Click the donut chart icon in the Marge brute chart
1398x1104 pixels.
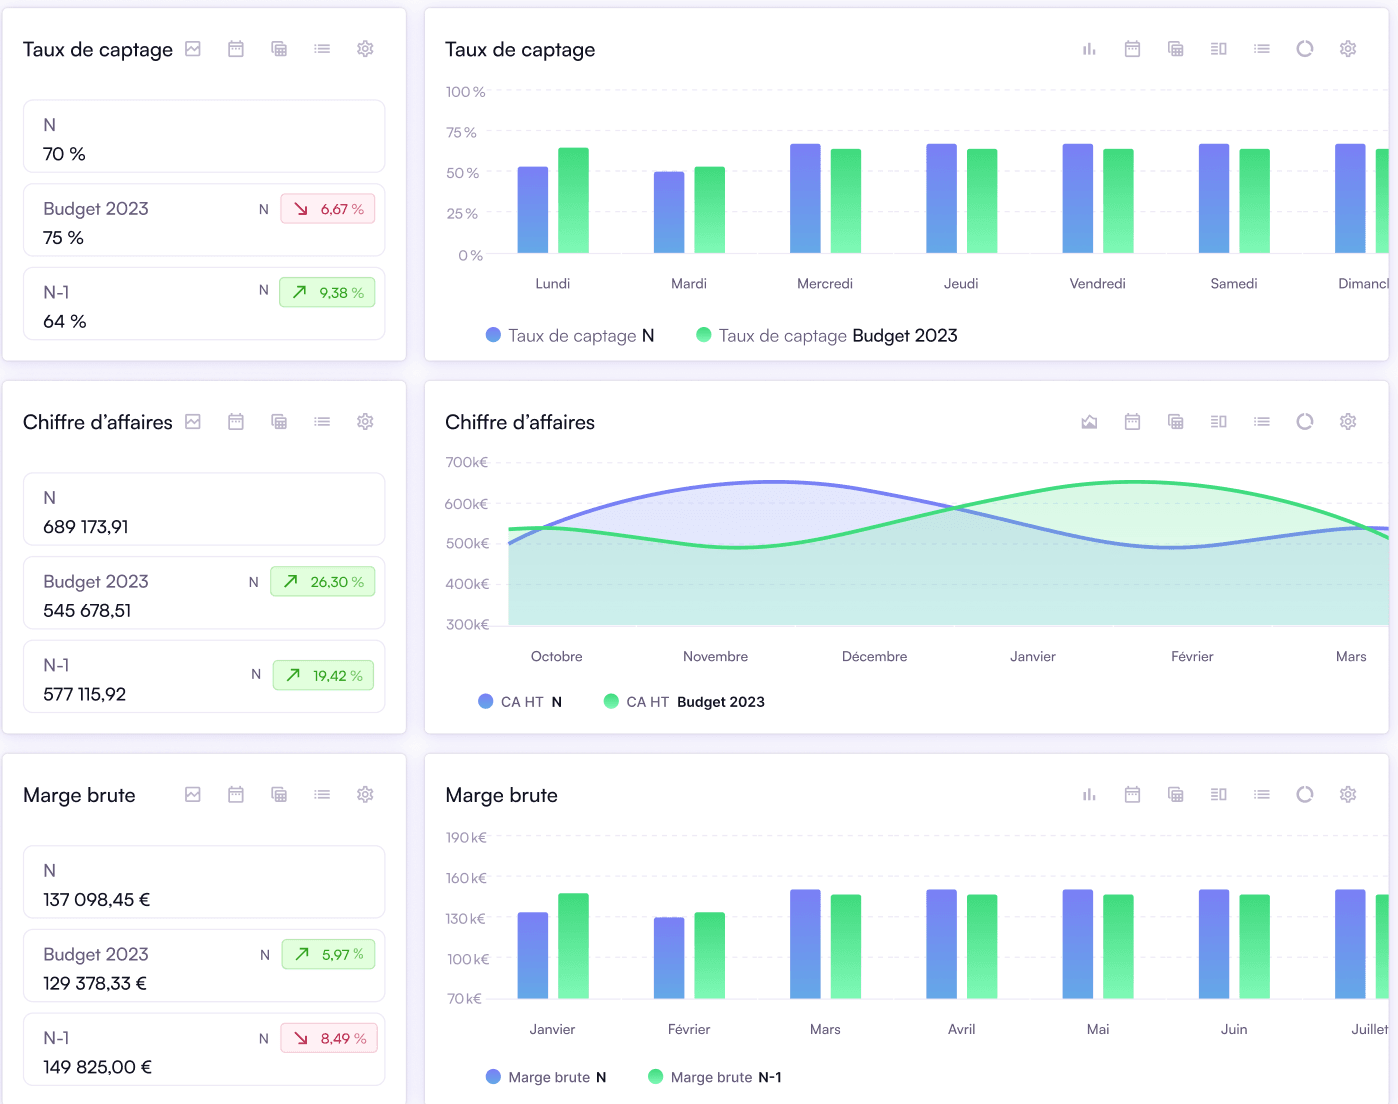[x=1305, y=795]
